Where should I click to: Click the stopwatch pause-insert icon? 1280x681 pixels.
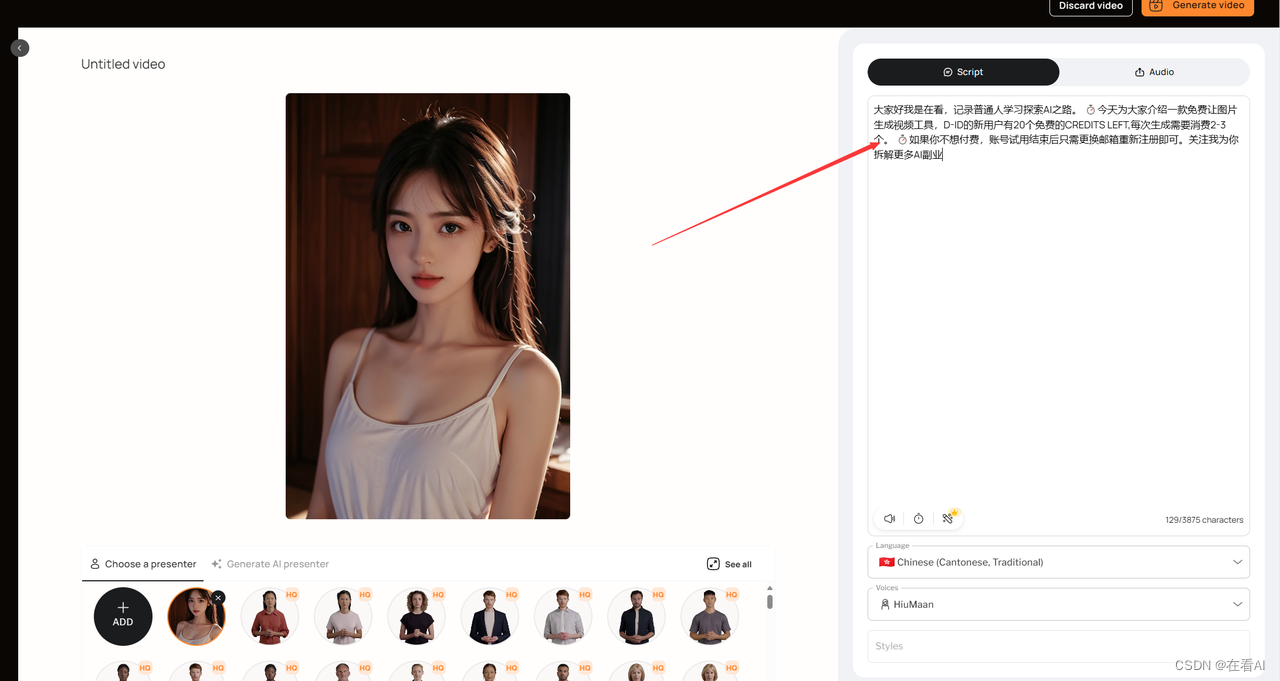click(918, 519)
